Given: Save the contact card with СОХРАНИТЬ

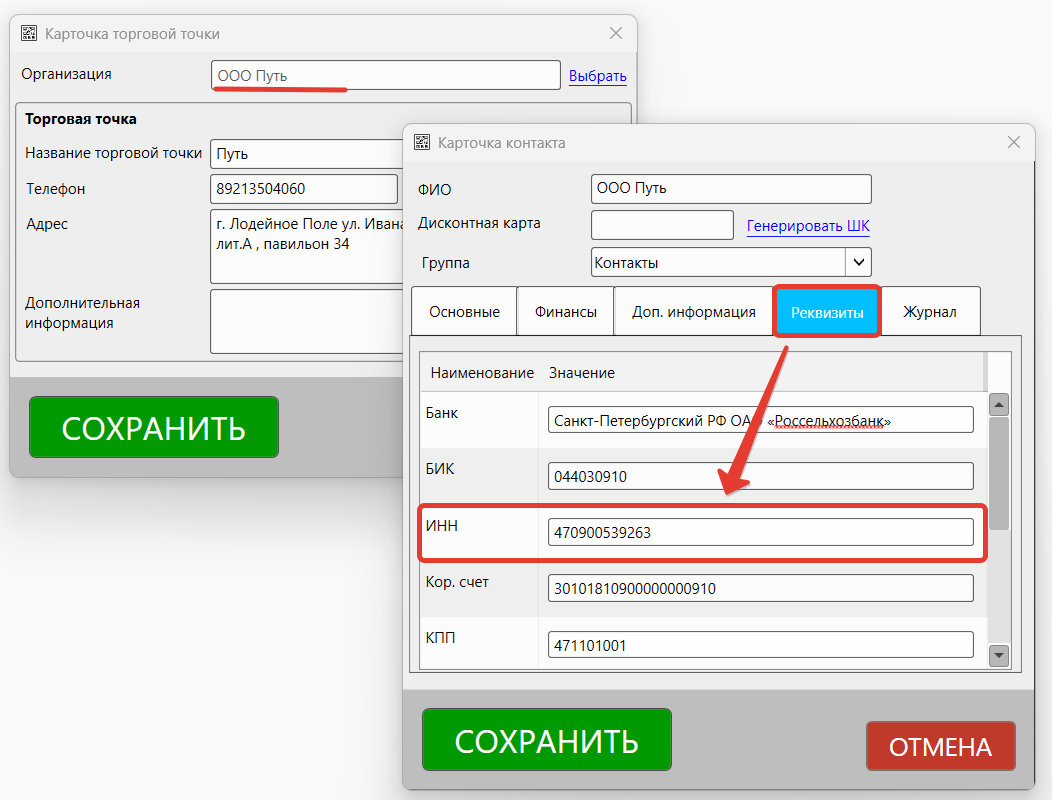Looking at the screenshot, I should [x=546, y=740].
